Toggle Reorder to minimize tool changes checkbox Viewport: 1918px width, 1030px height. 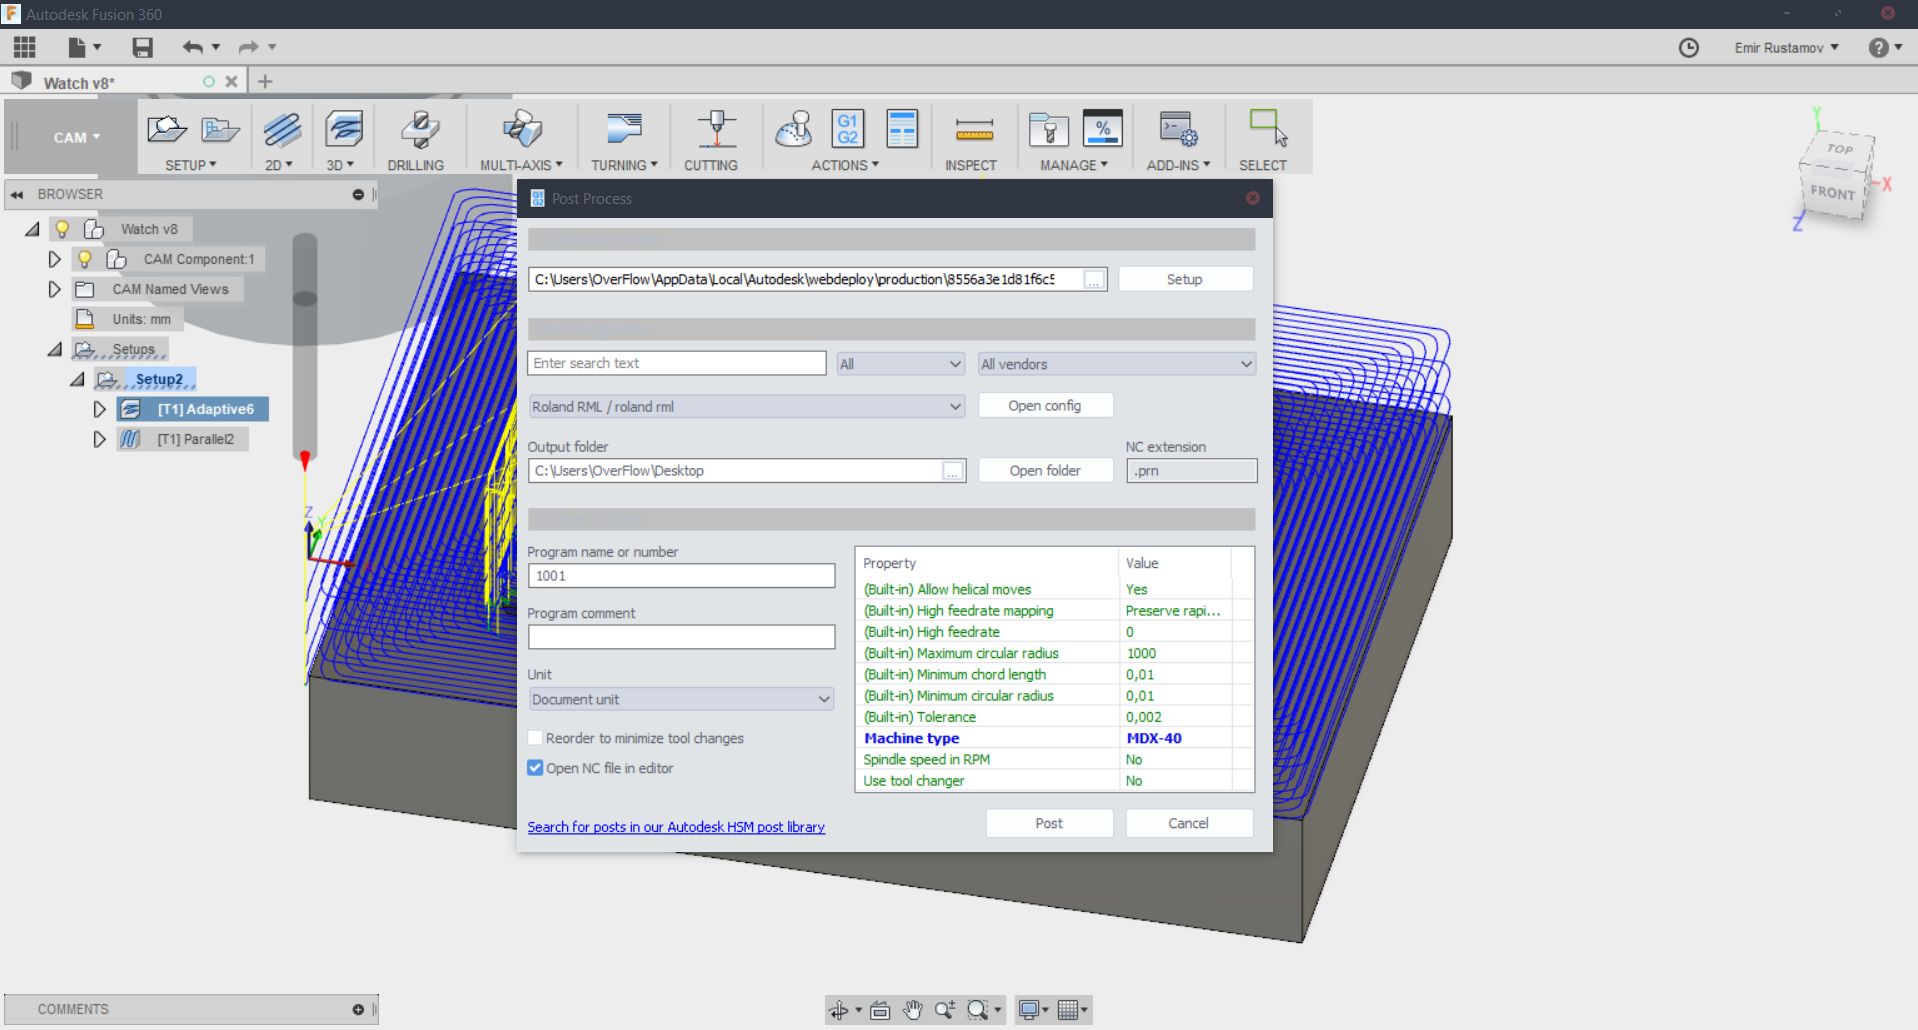click(535, 738)
